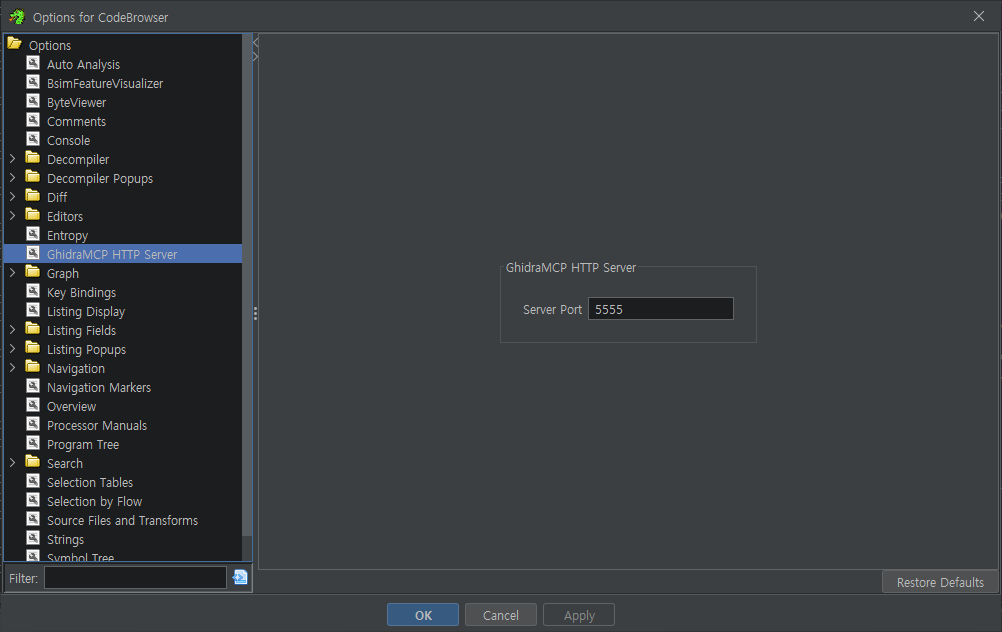Click the Entropy options icon

[33, 235]
